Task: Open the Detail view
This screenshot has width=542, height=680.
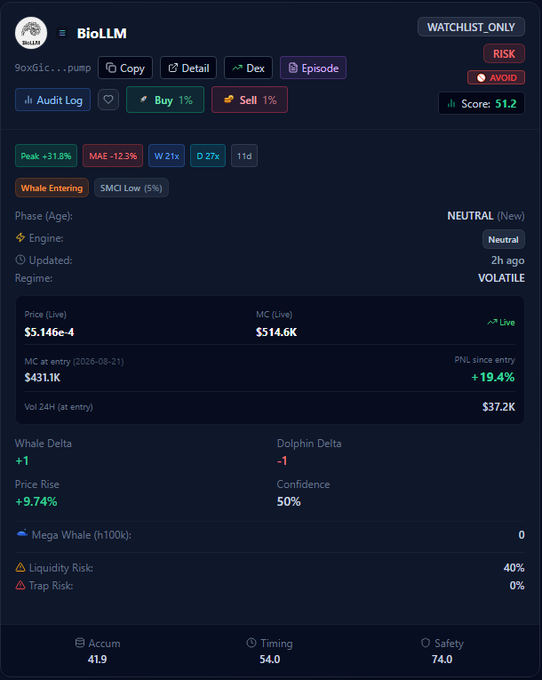Action: click(188, 68)
